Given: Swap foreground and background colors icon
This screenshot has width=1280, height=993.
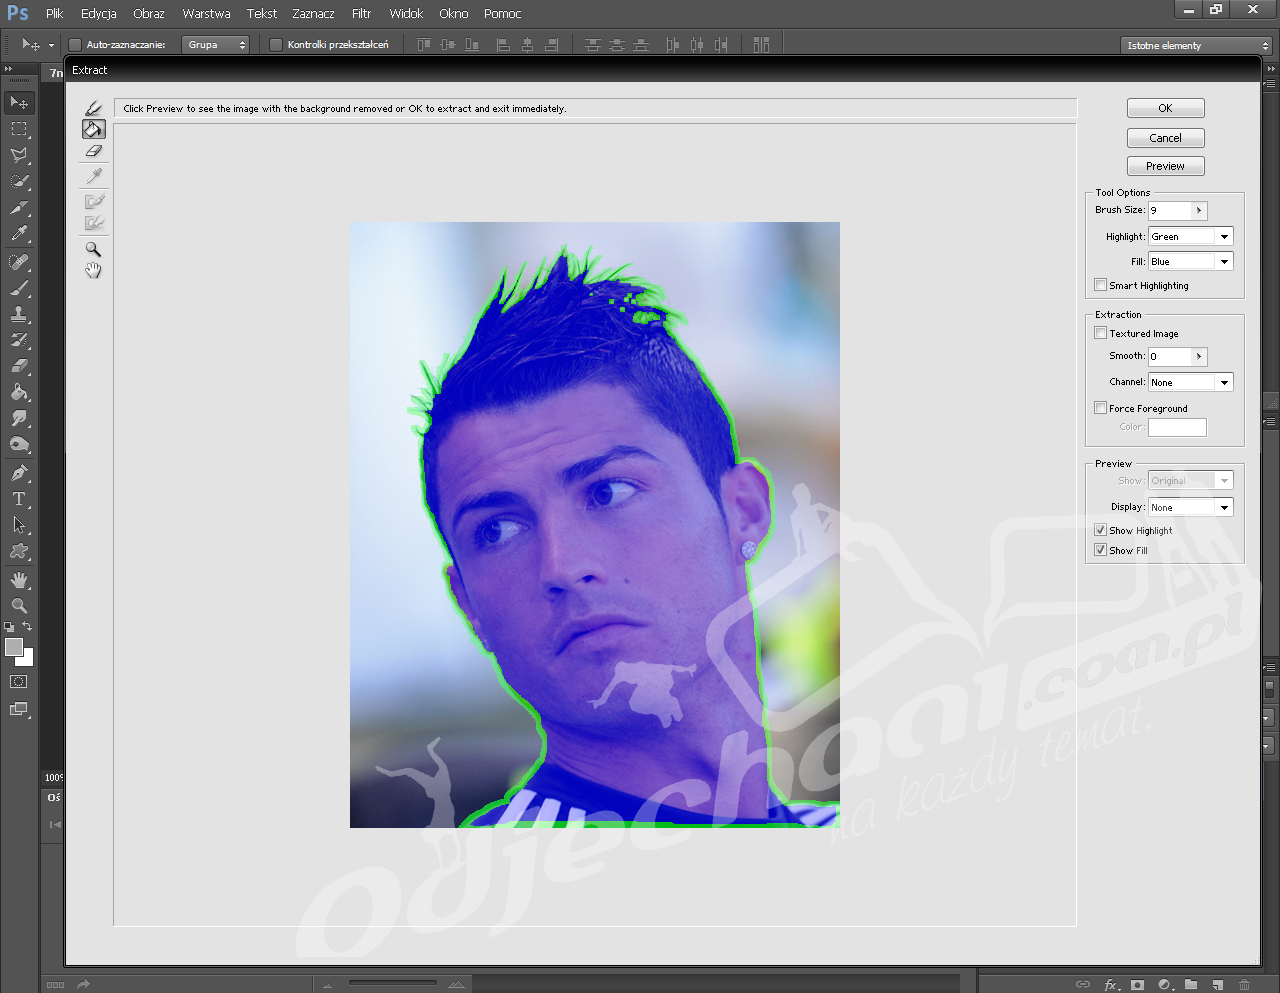Looking at the screenshot, I should click(x=28, y=626).
